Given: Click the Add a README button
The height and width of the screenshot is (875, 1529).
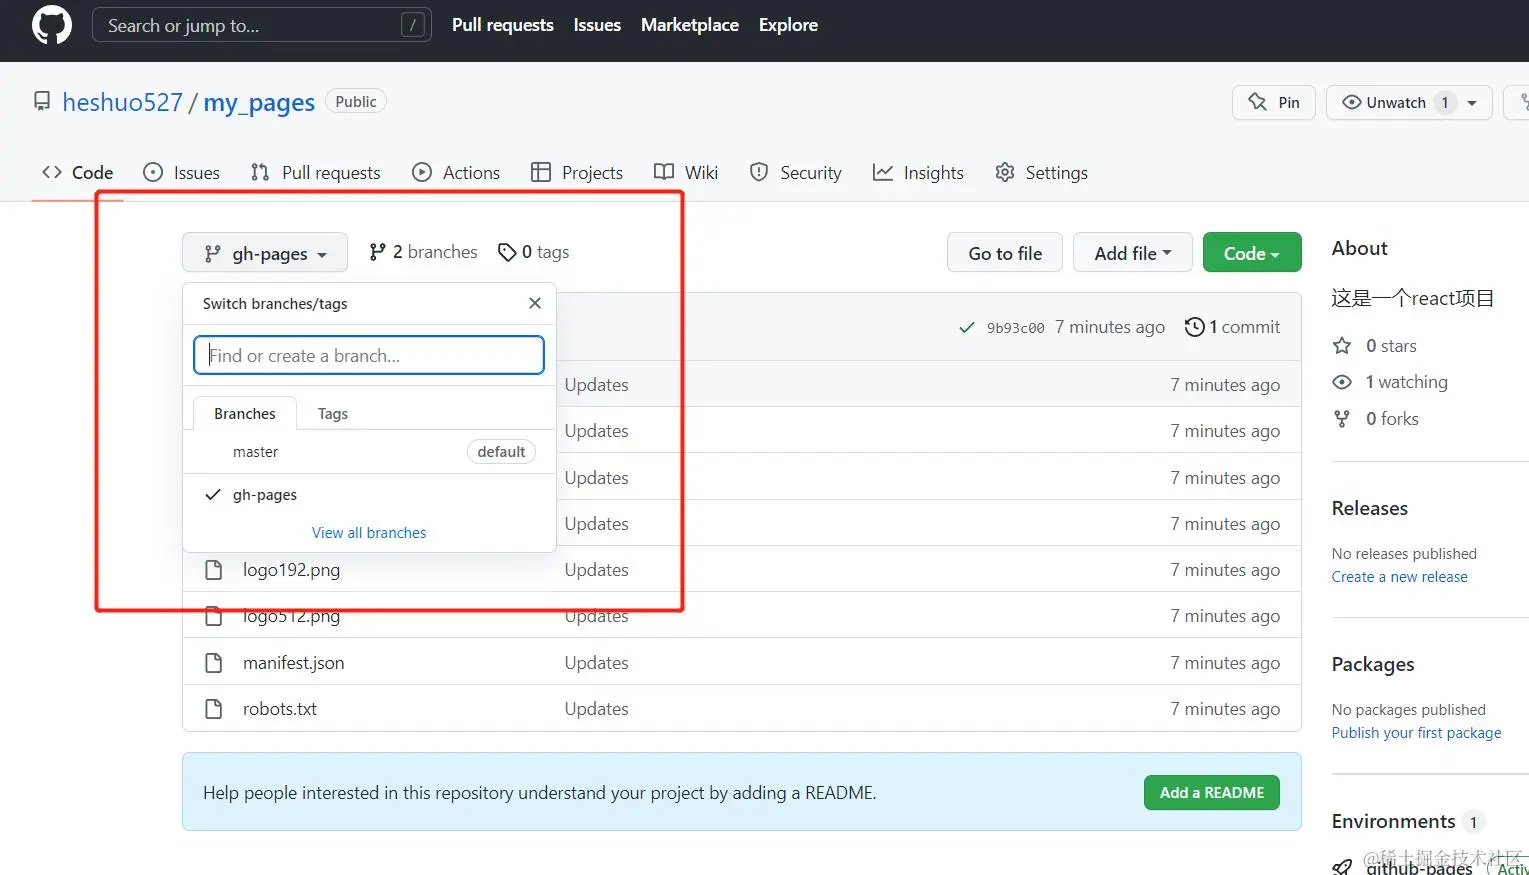Looking at the screenshot, I should coord(1212,793).
